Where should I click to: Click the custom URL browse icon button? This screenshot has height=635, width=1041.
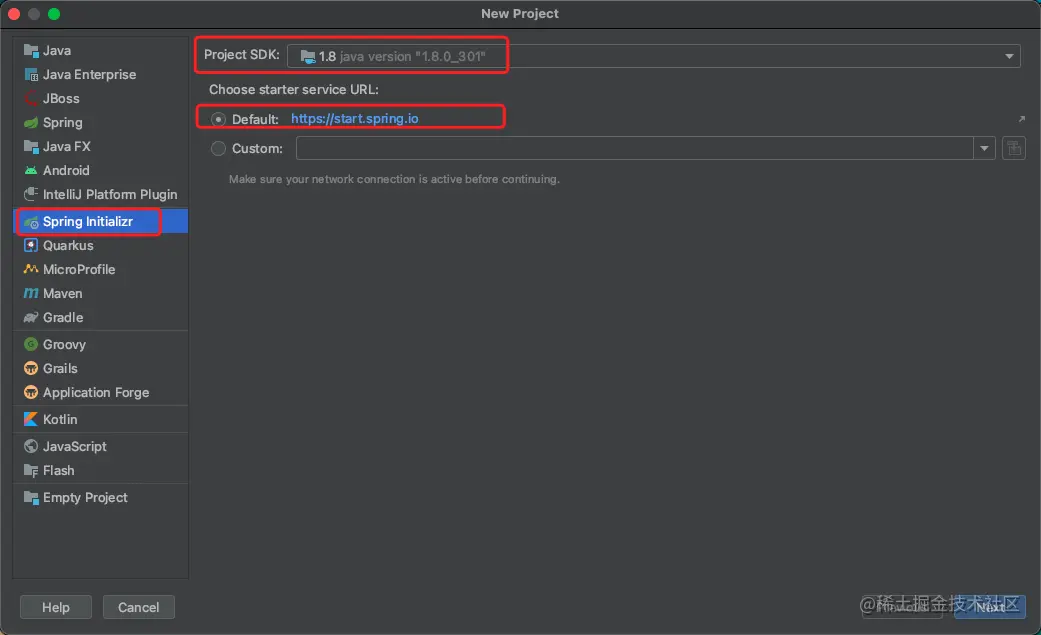coord(1014,148)
